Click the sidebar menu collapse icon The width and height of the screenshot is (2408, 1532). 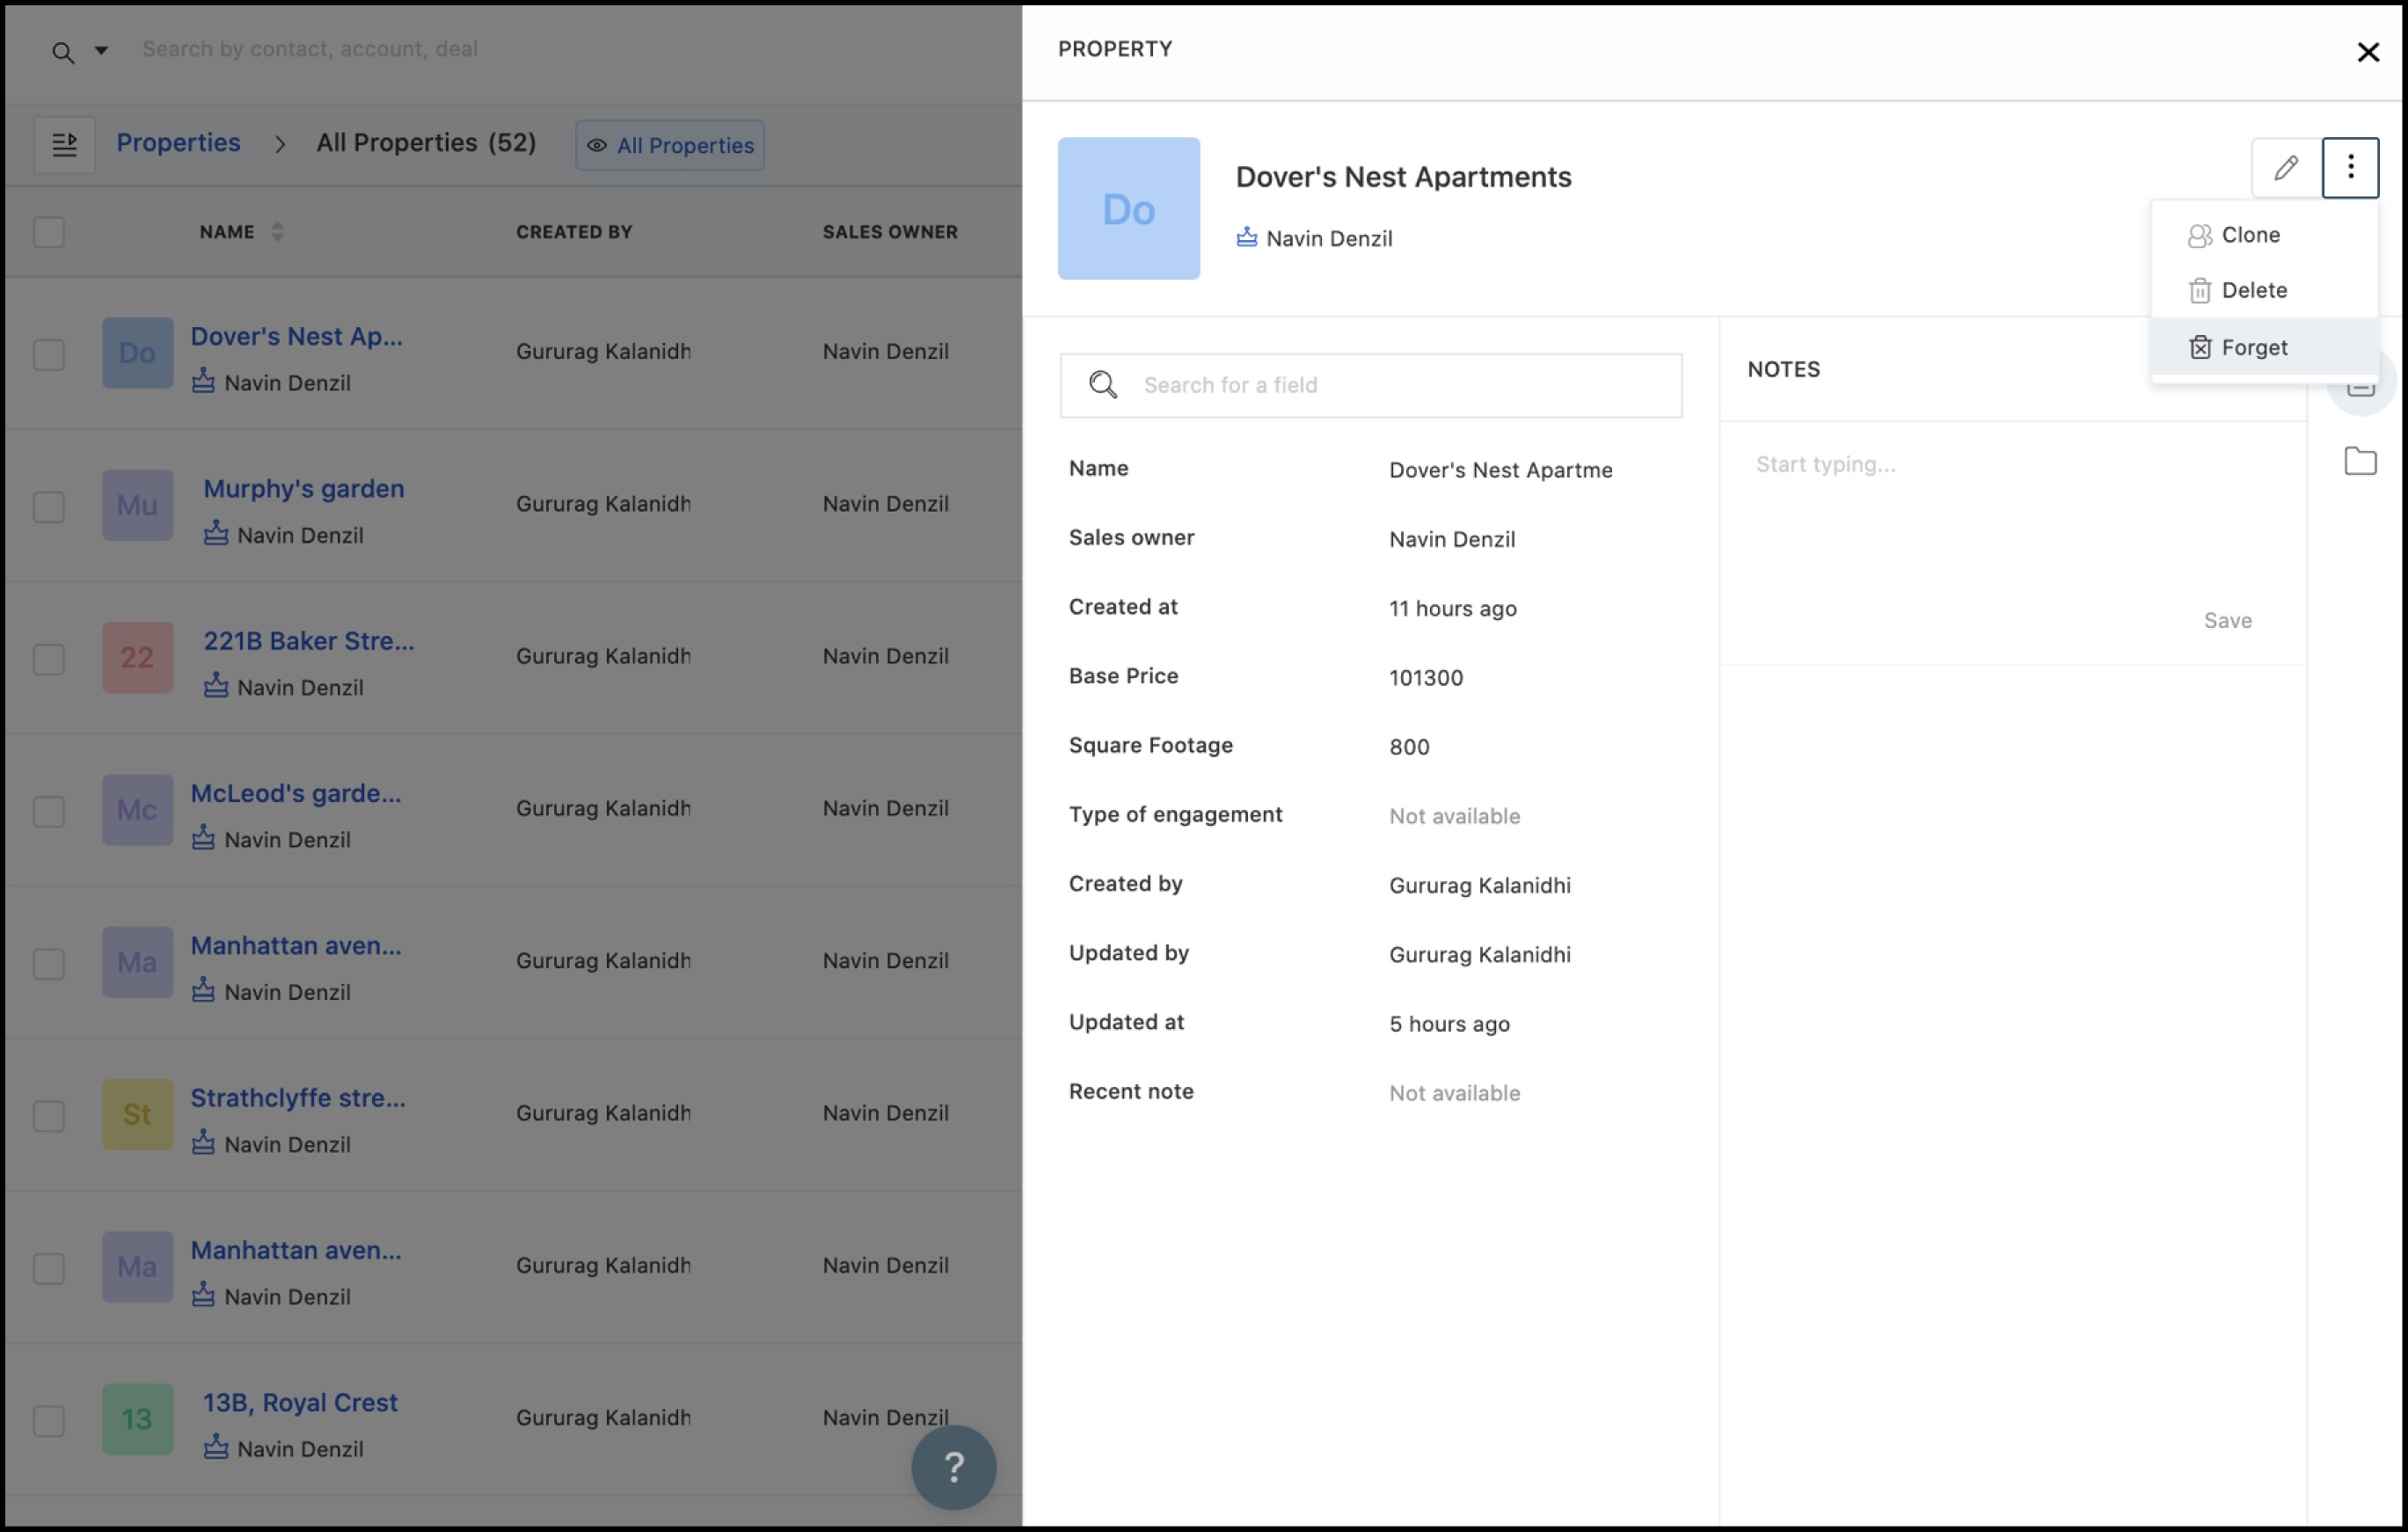(x=65, y=145)
